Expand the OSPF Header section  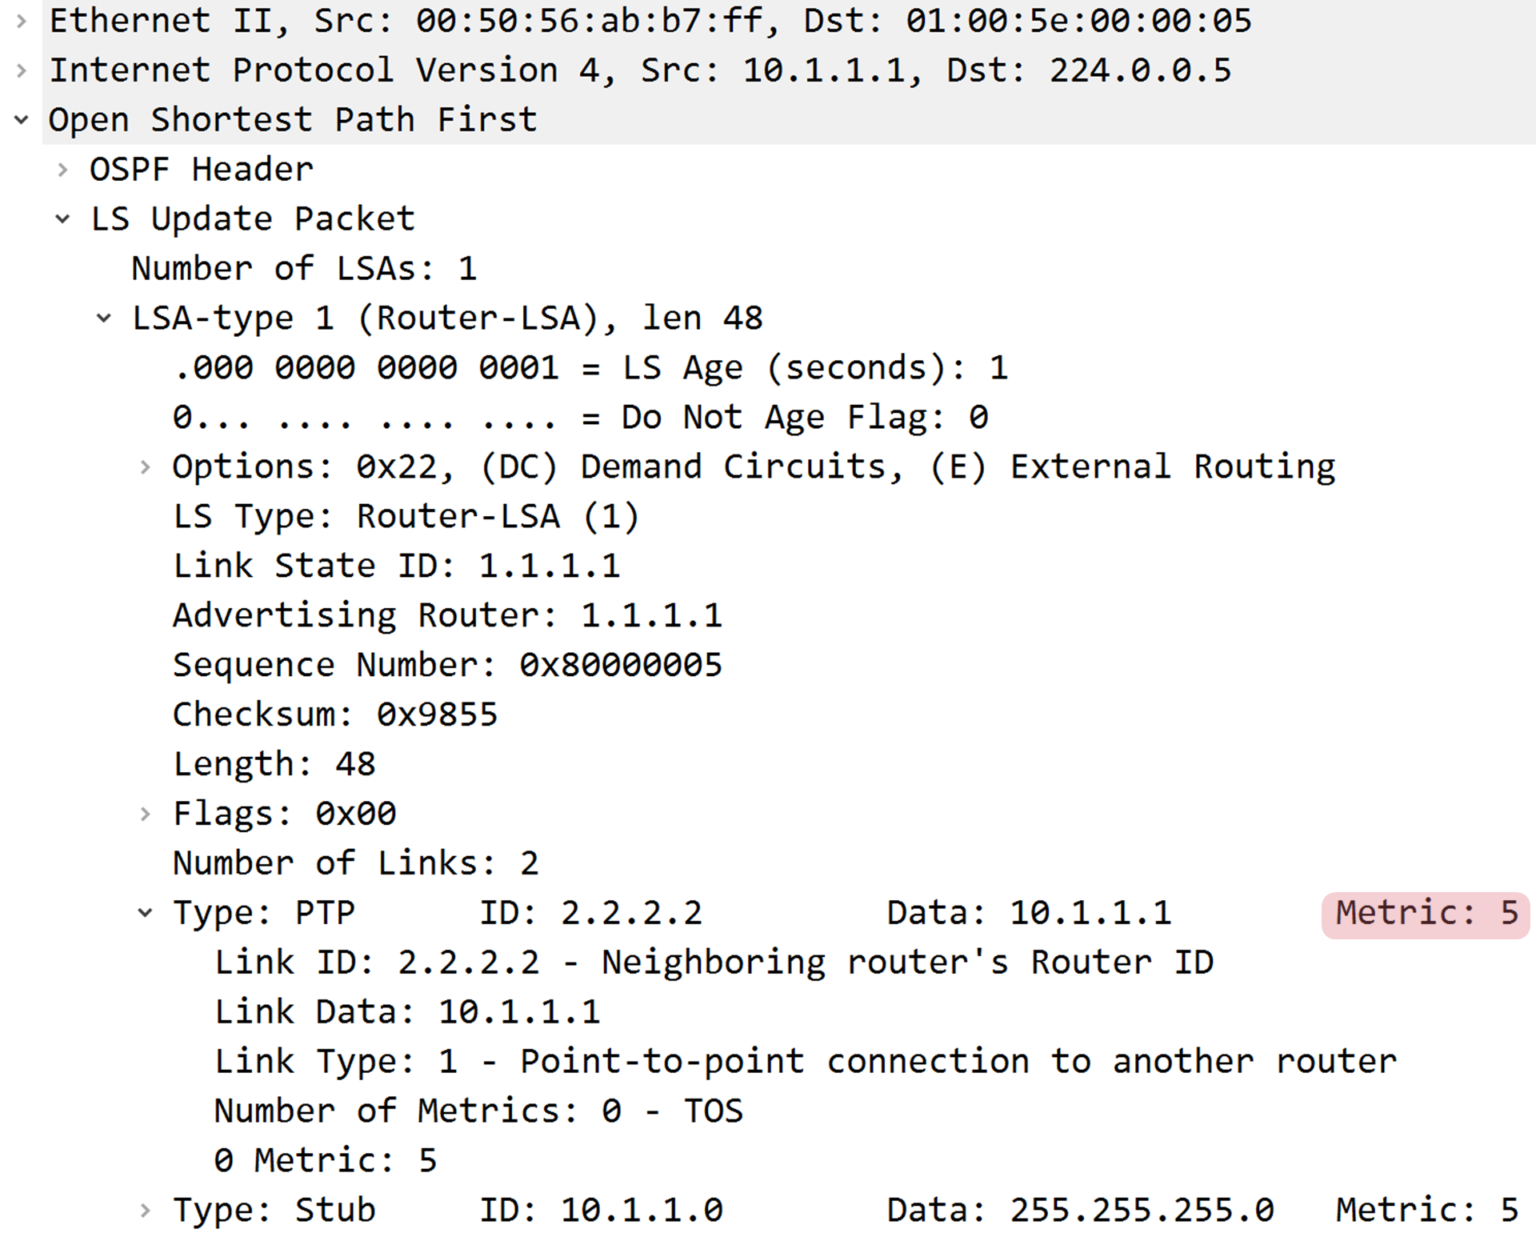(x=62, y=169)
